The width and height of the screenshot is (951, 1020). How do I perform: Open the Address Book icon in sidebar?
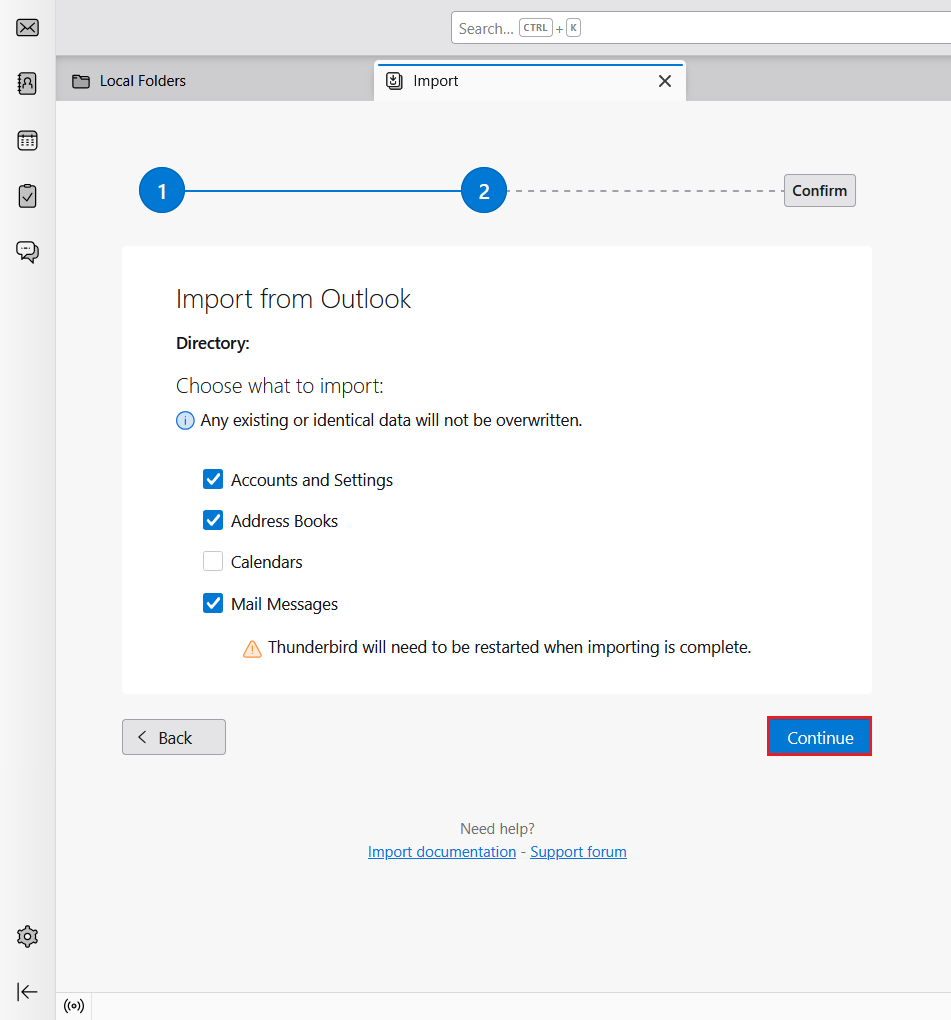tap(27, 83)
